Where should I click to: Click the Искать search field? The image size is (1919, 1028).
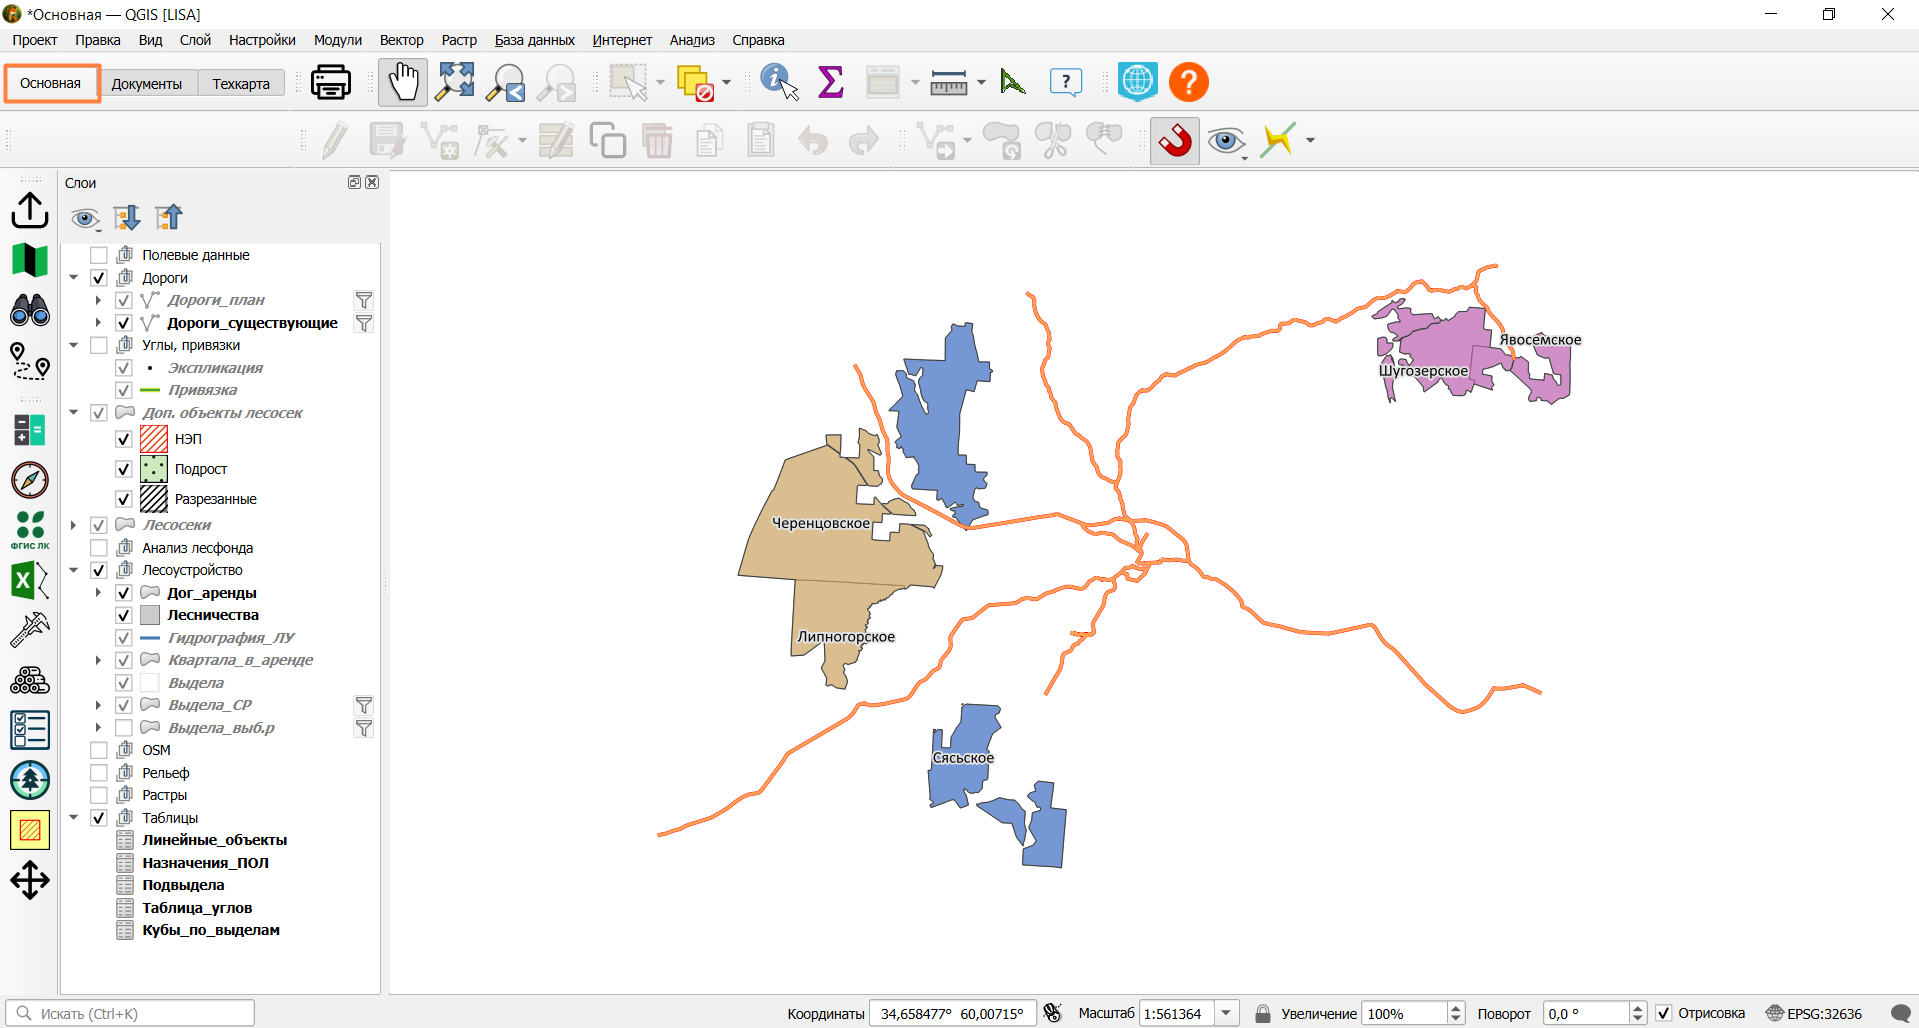pos(130,1013)
